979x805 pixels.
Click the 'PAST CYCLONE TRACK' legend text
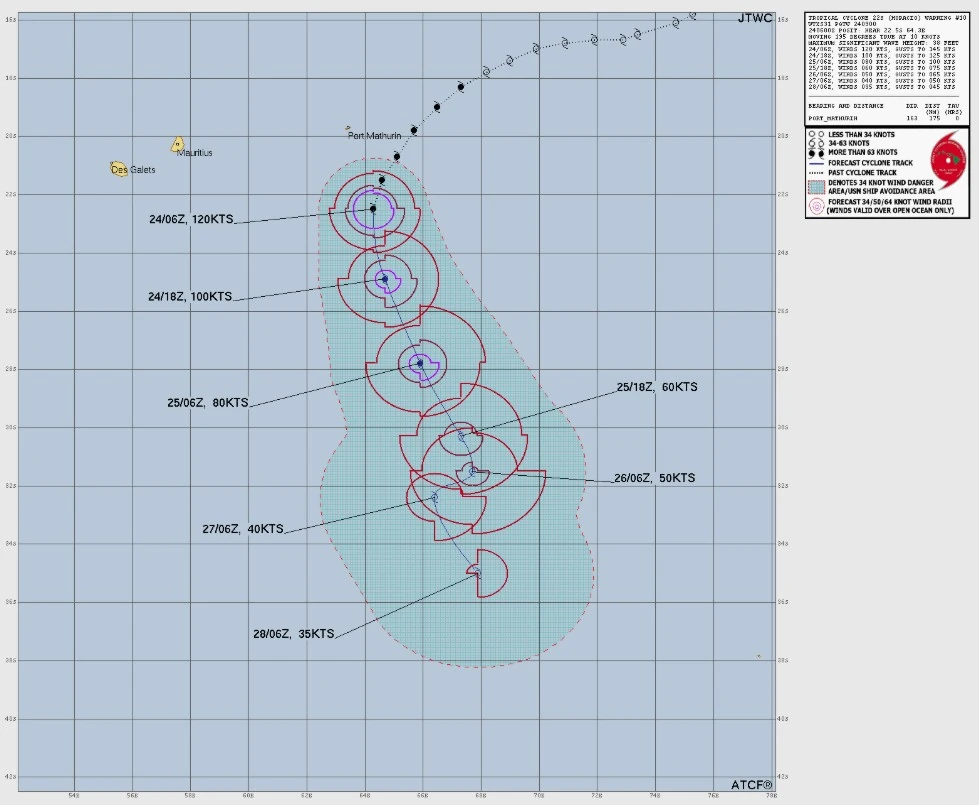pos(862,172)
